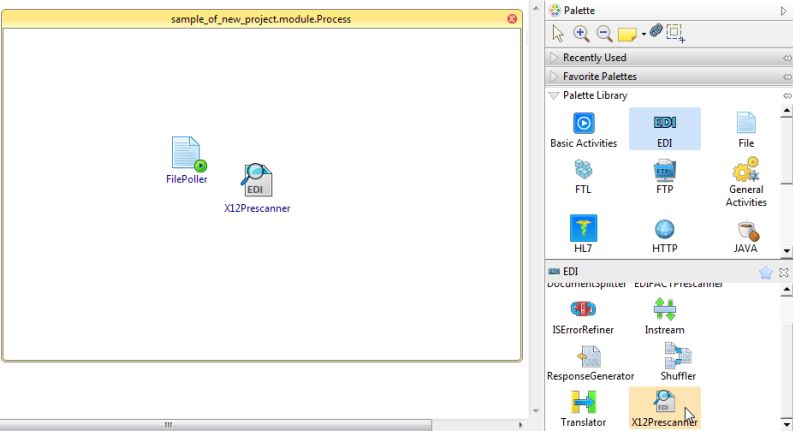The image size is (793, 431).
Task: Open the File palette
Action: [746, 130]
